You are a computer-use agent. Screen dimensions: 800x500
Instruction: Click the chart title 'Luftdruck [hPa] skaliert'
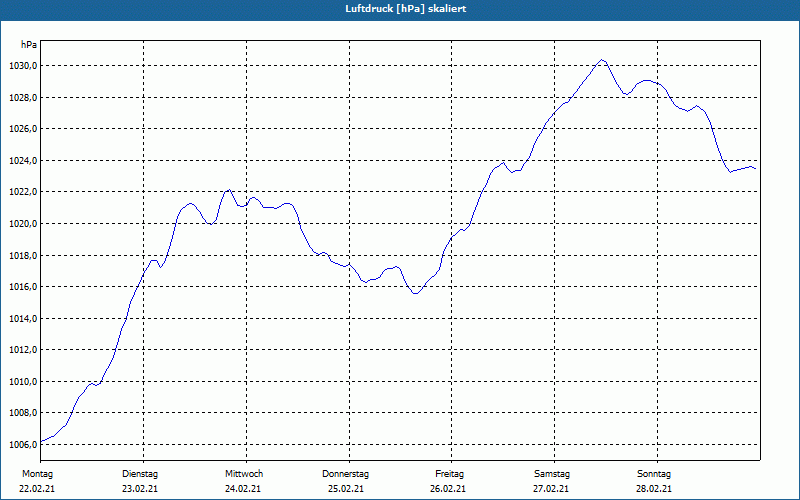pos(406,9)
